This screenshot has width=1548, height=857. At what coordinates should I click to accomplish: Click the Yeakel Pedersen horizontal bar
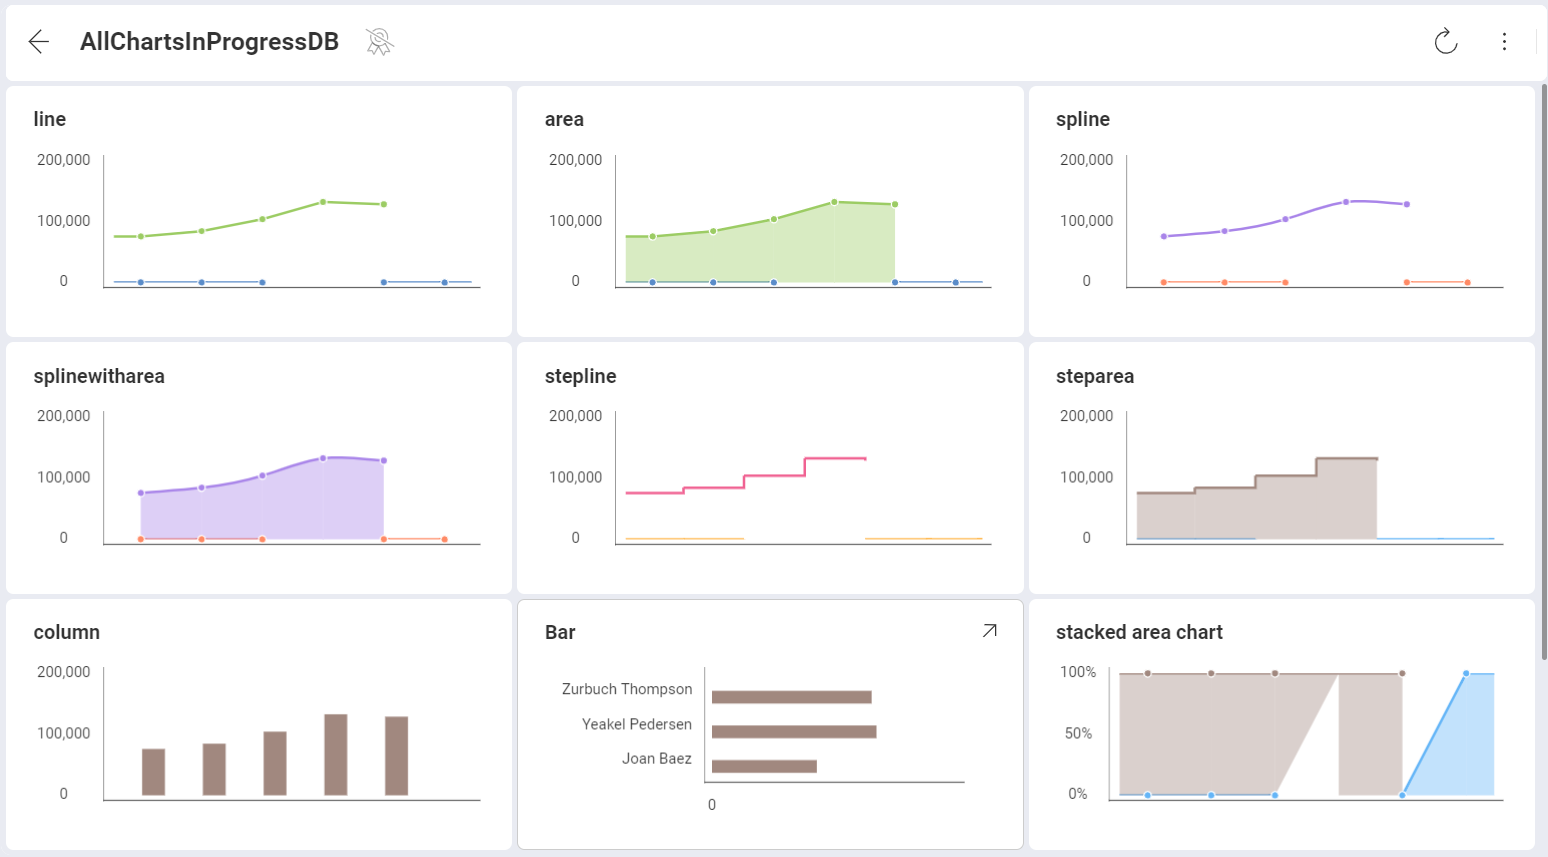click(794, 732)
